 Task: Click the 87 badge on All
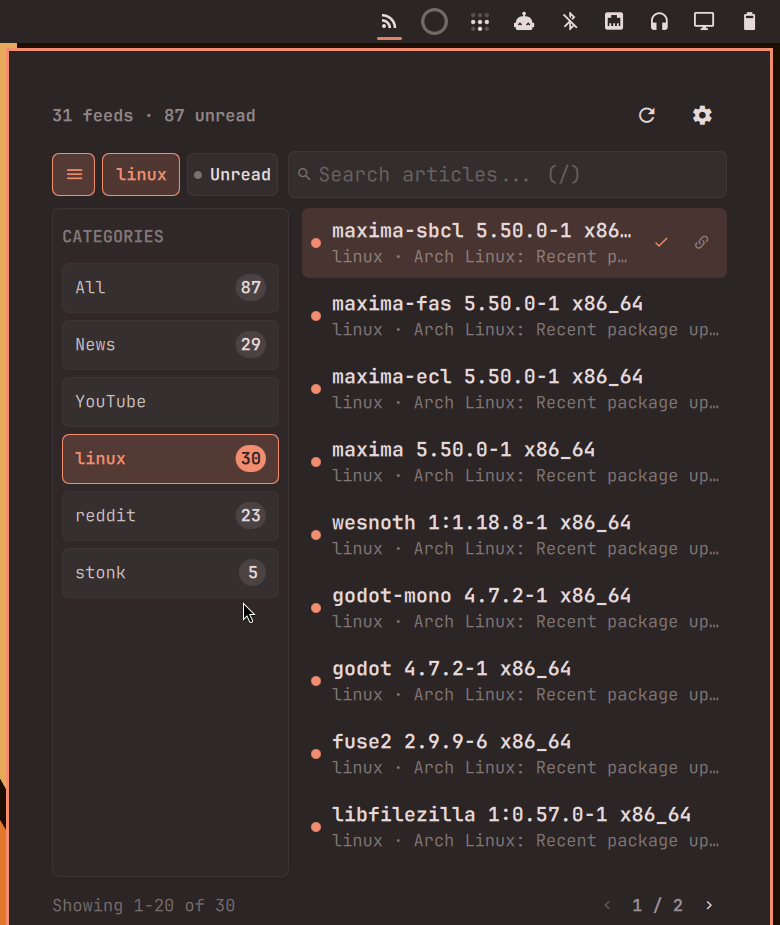point(251,288)
